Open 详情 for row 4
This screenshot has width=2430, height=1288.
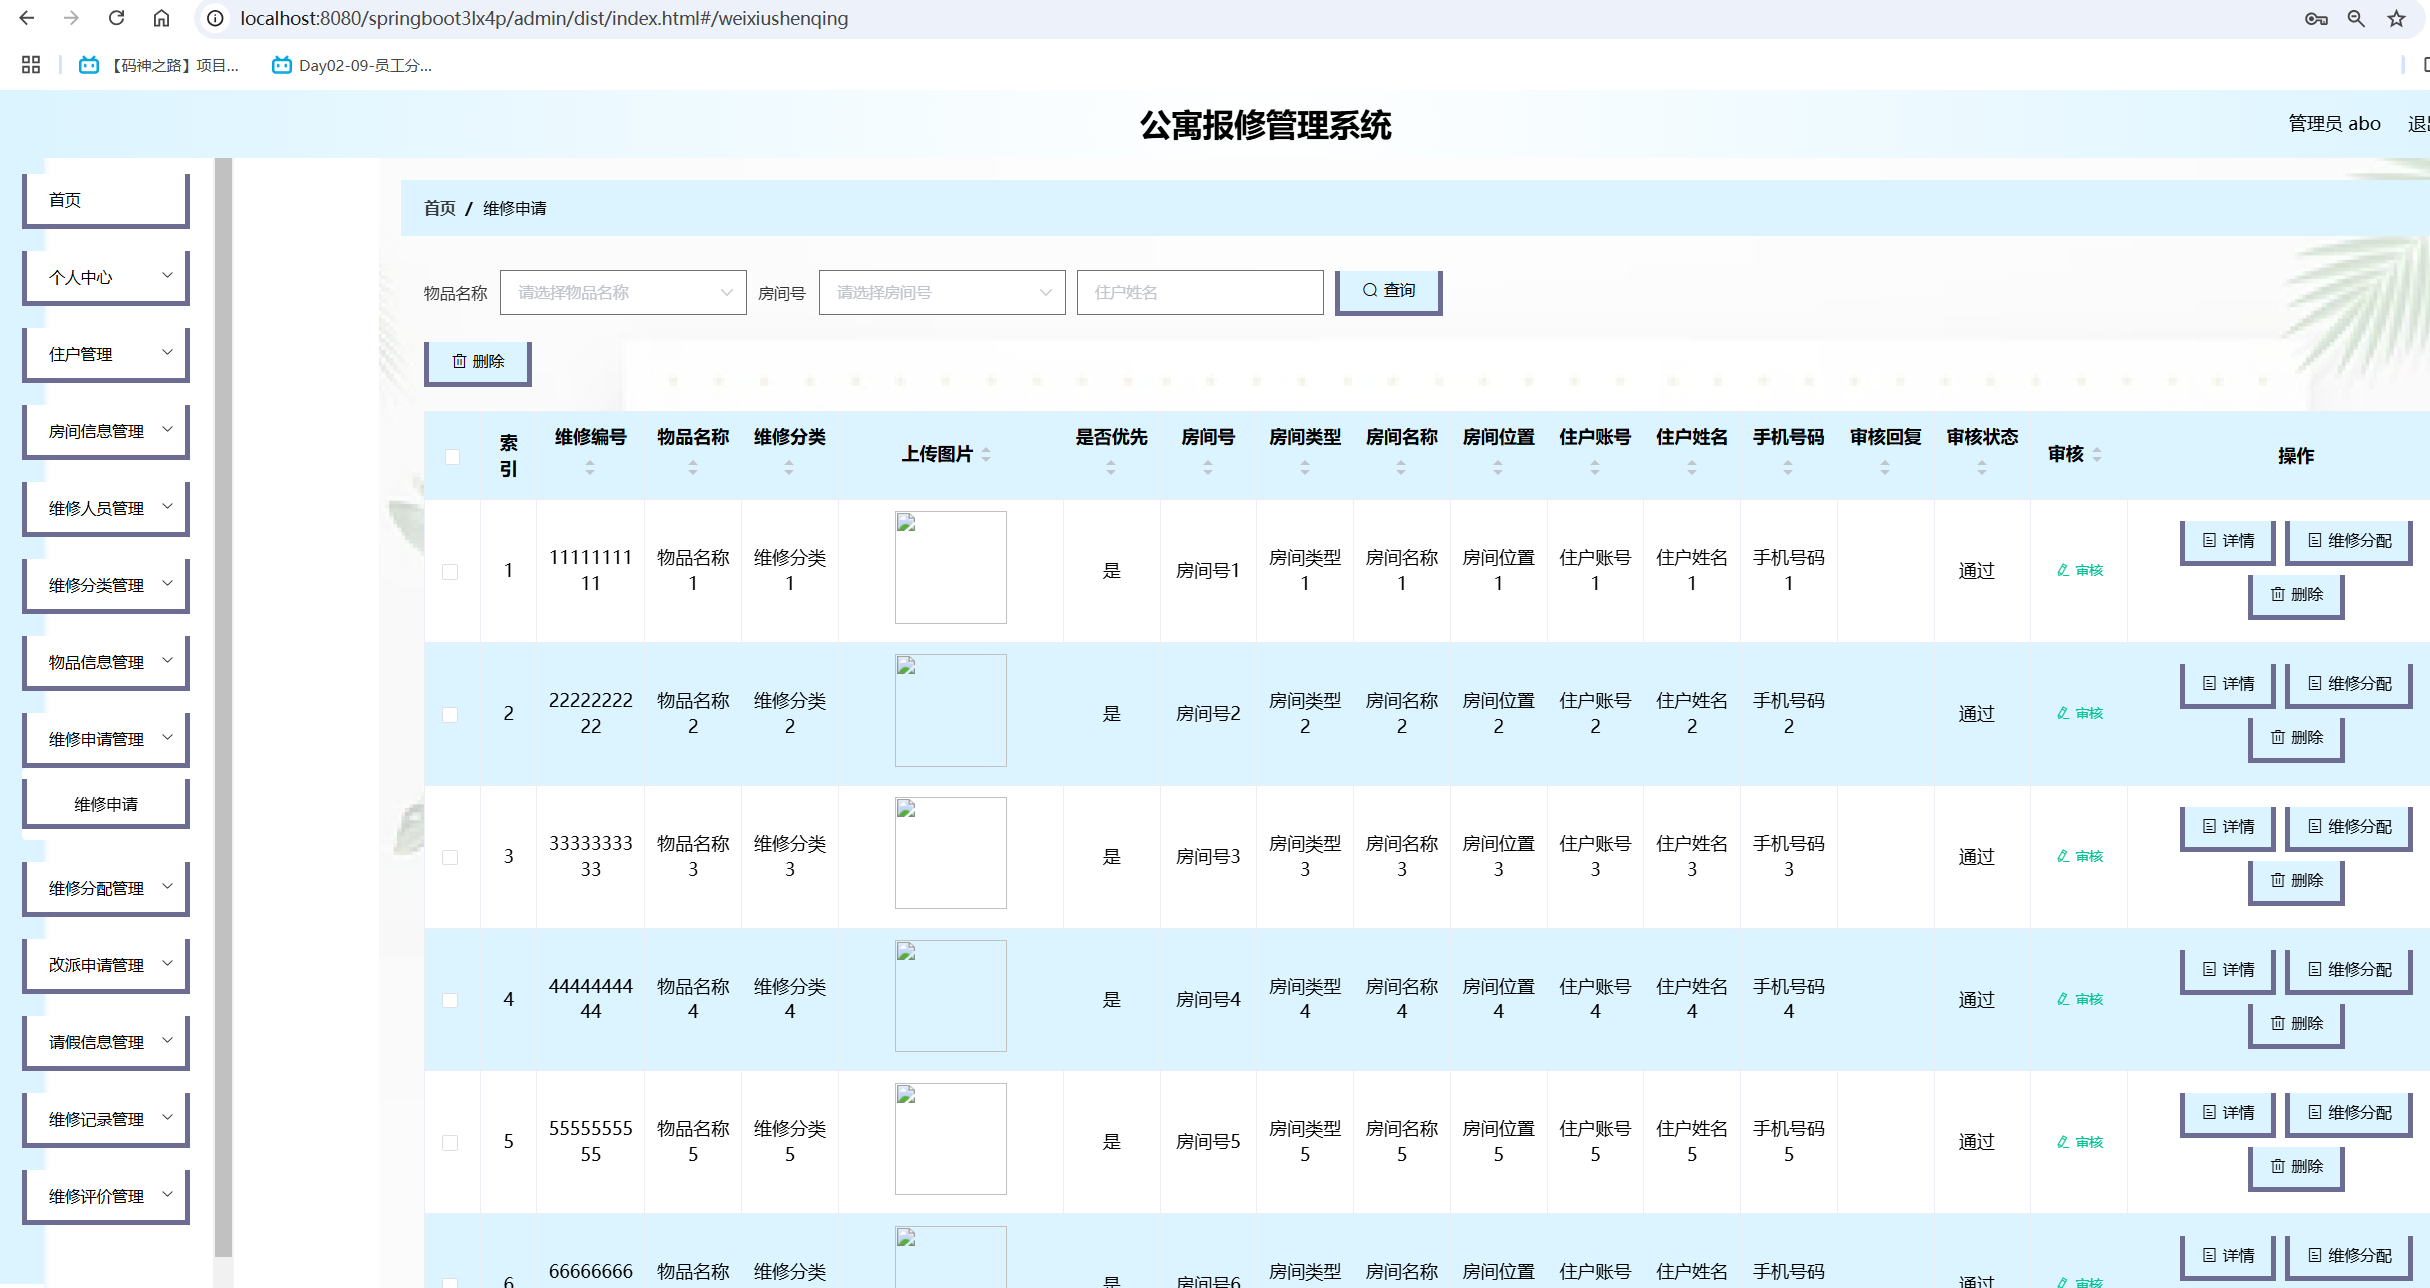pos(2228,970)
